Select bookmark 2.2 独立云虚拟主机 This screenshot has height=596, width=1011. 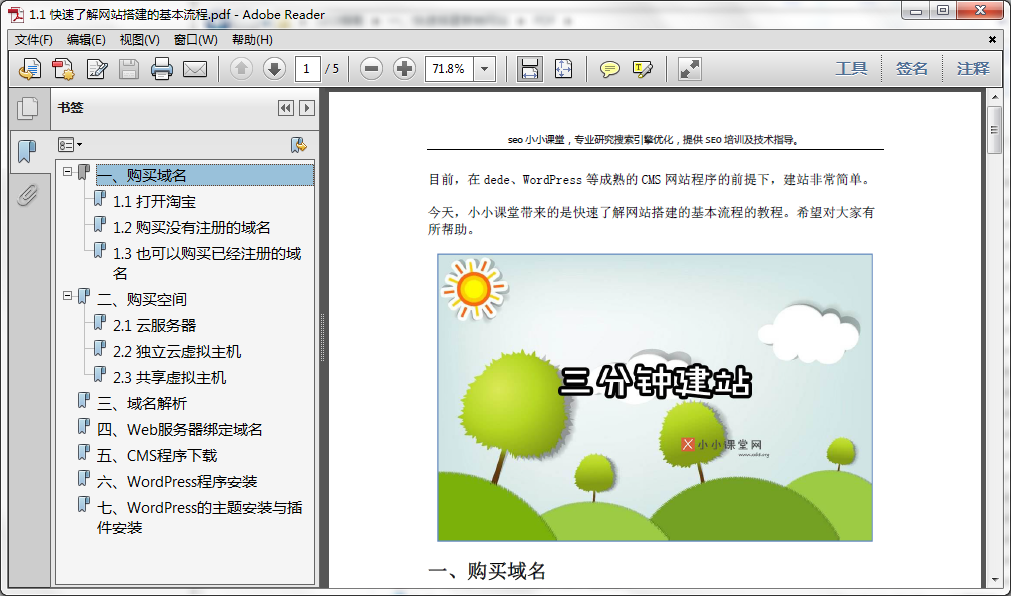(x=177, y=352)
